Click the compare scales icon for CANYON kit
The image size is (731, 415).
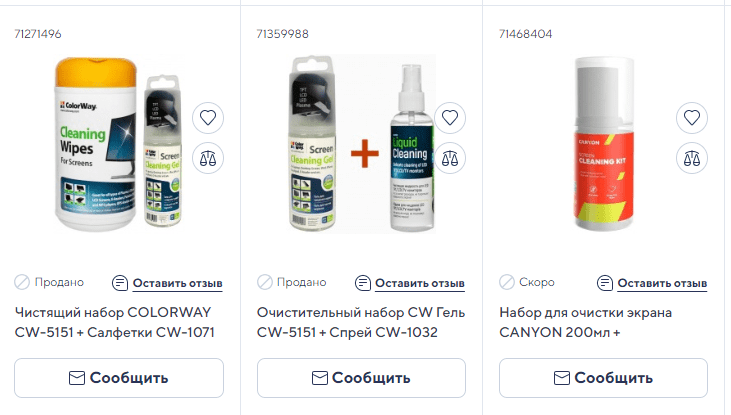(x=692, y=158)
